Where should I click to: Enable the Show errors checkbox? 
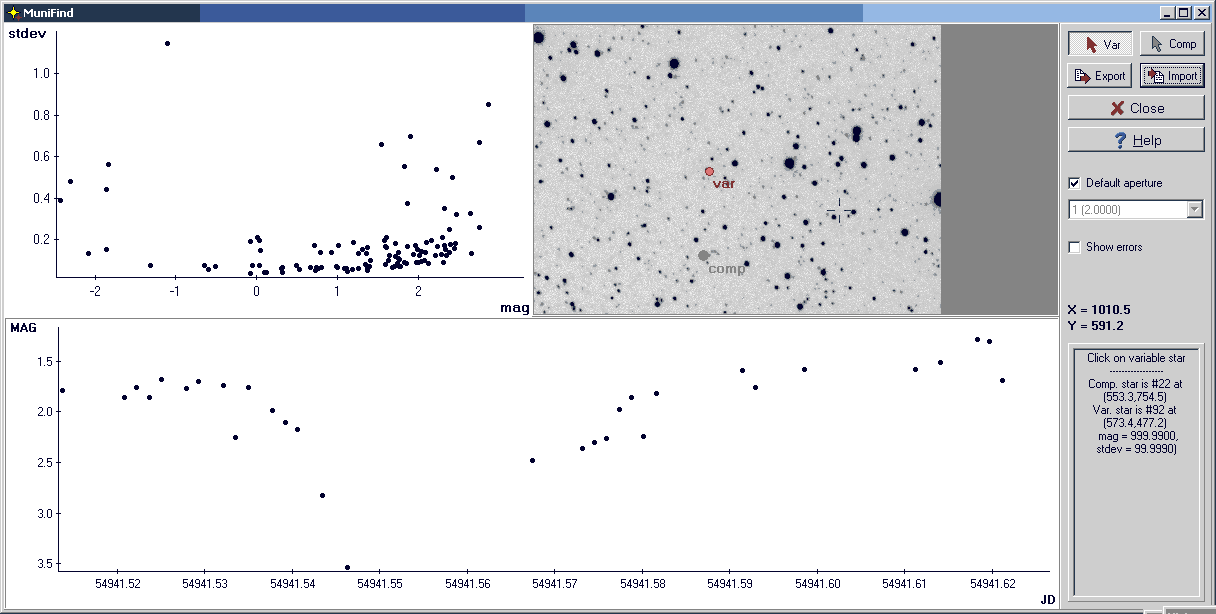point(1075,247)
